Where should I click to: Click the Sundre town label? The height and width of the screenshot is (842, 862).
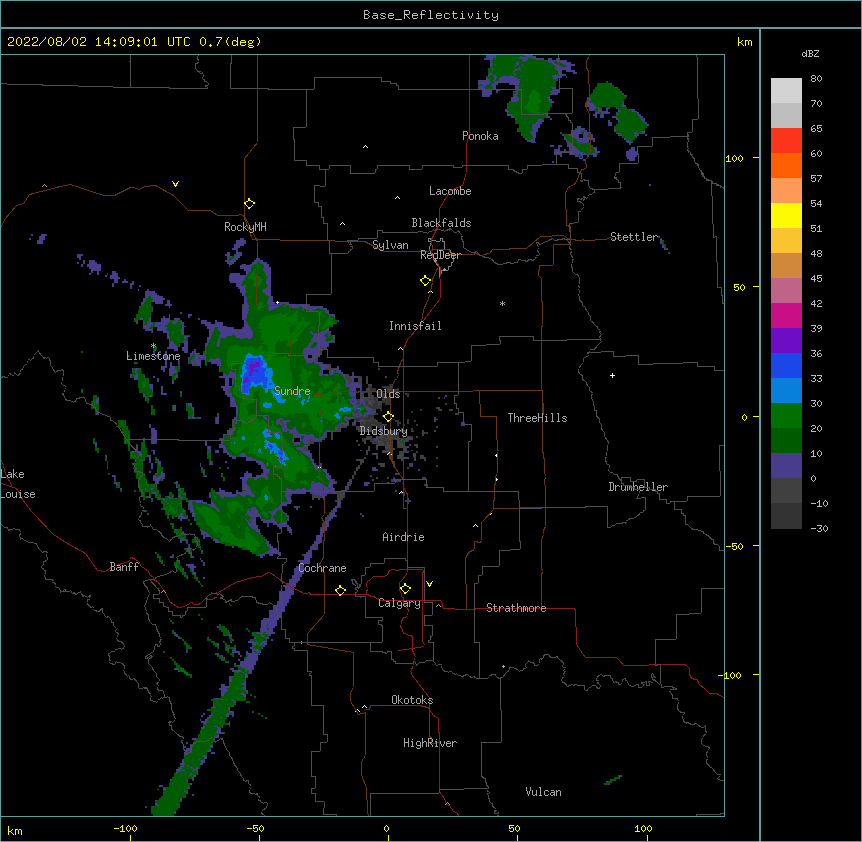pyautogui.click(x=292, y=391)
